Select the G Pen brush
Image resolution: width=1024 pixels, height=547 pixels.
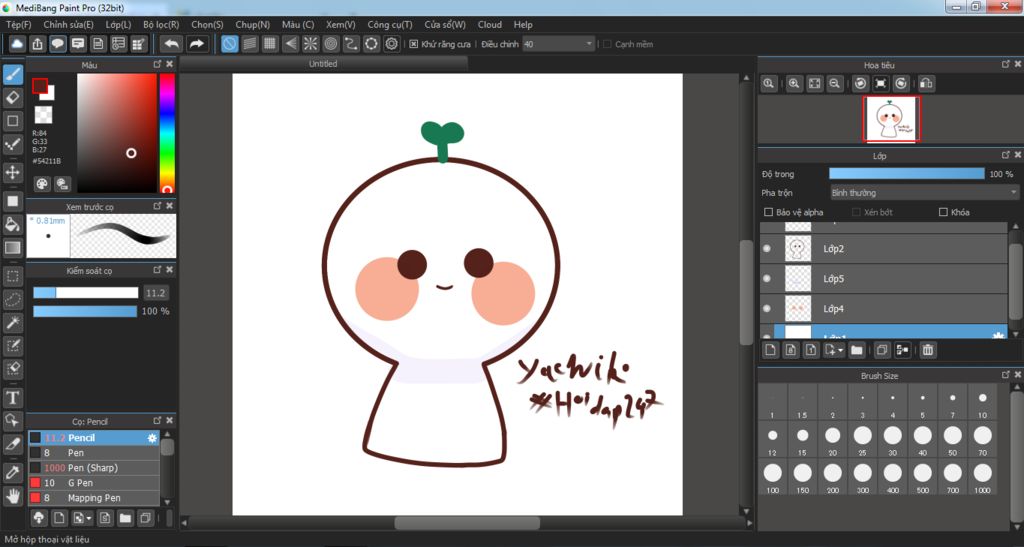click(x=93, y=482)
